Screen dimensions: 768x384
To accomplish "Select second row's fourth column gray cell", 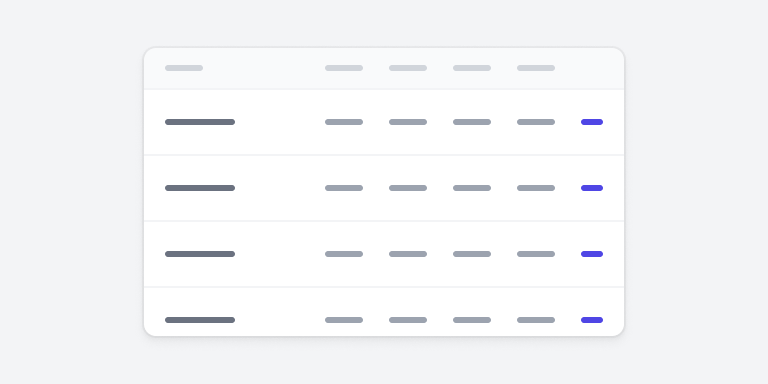I will click(x=472, y=188).
